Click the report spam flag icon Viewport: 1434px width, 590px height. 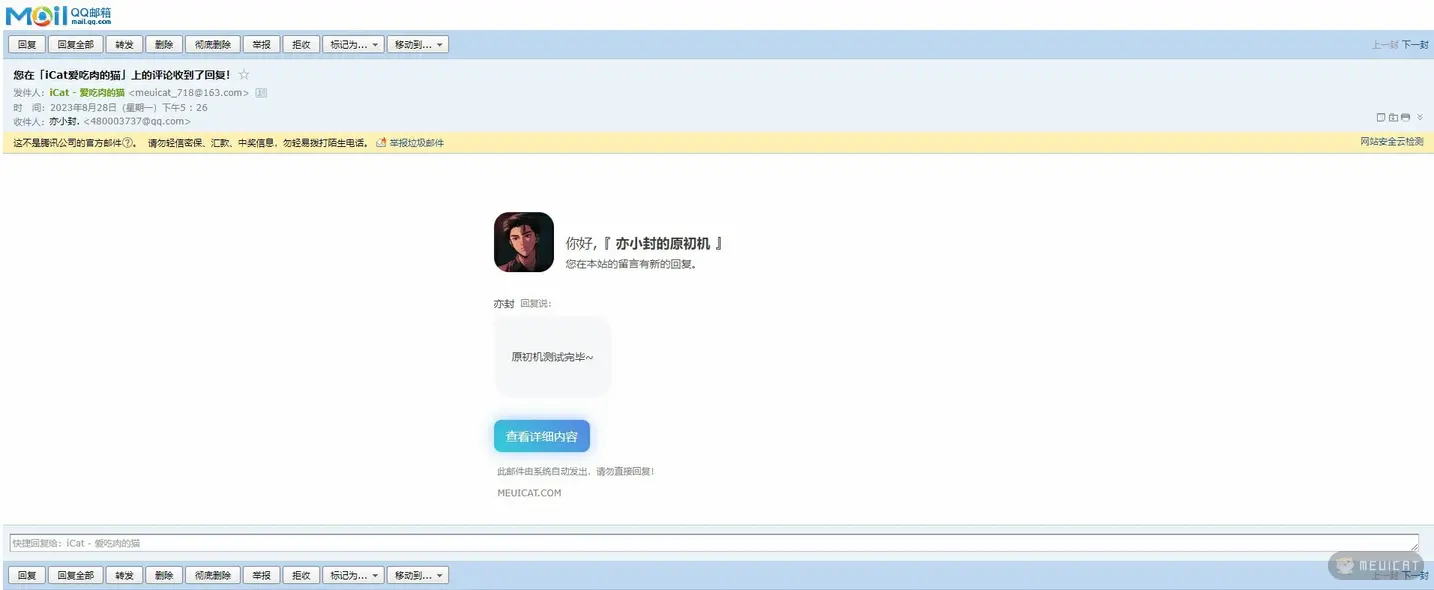click(381, 143)
